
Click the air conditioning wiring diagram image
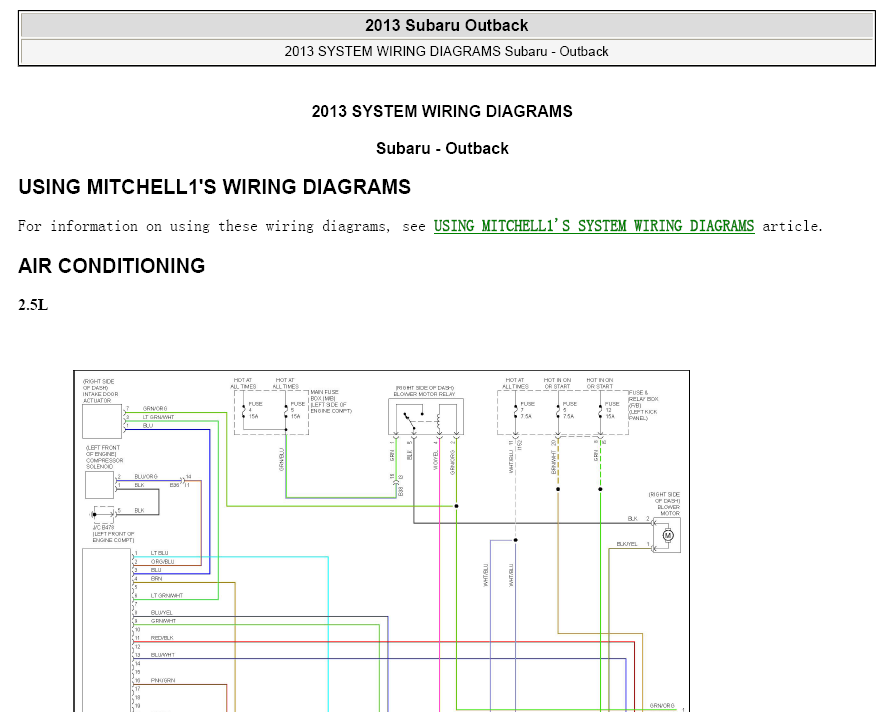(x=381, y=541)
